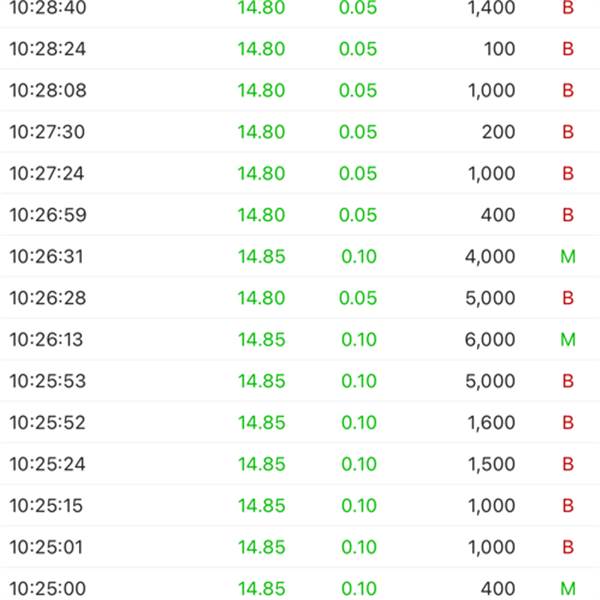Click the B marker at 10:25:53

(568, 381)
